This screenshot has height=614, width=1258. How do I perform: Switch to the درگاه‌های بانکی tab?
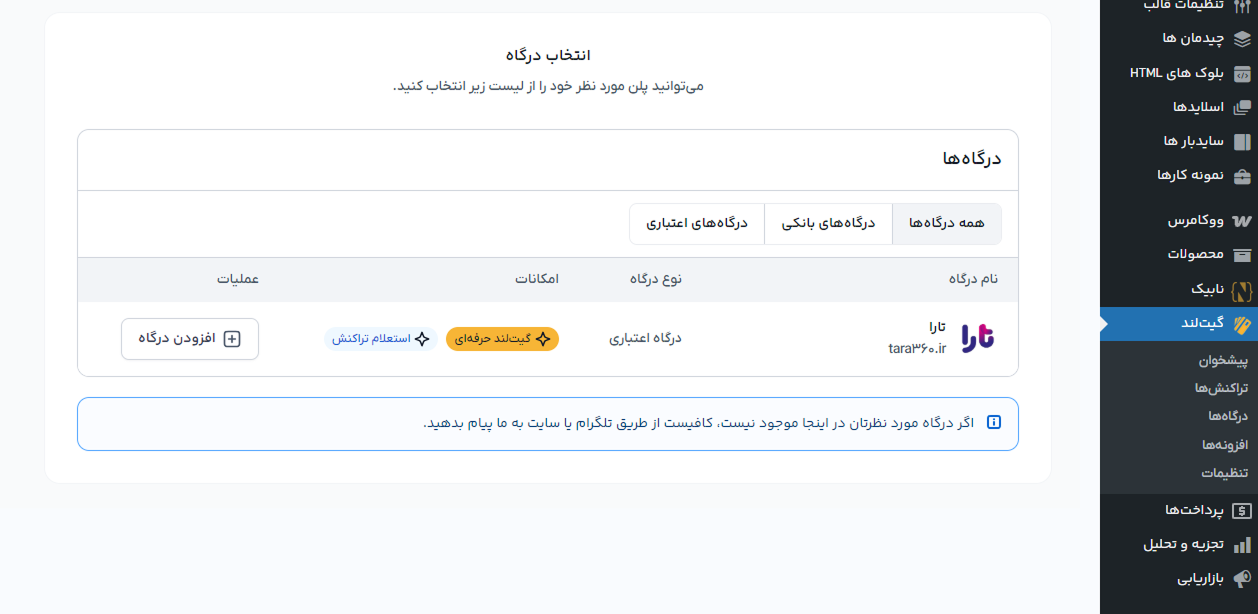pos(828,223)
